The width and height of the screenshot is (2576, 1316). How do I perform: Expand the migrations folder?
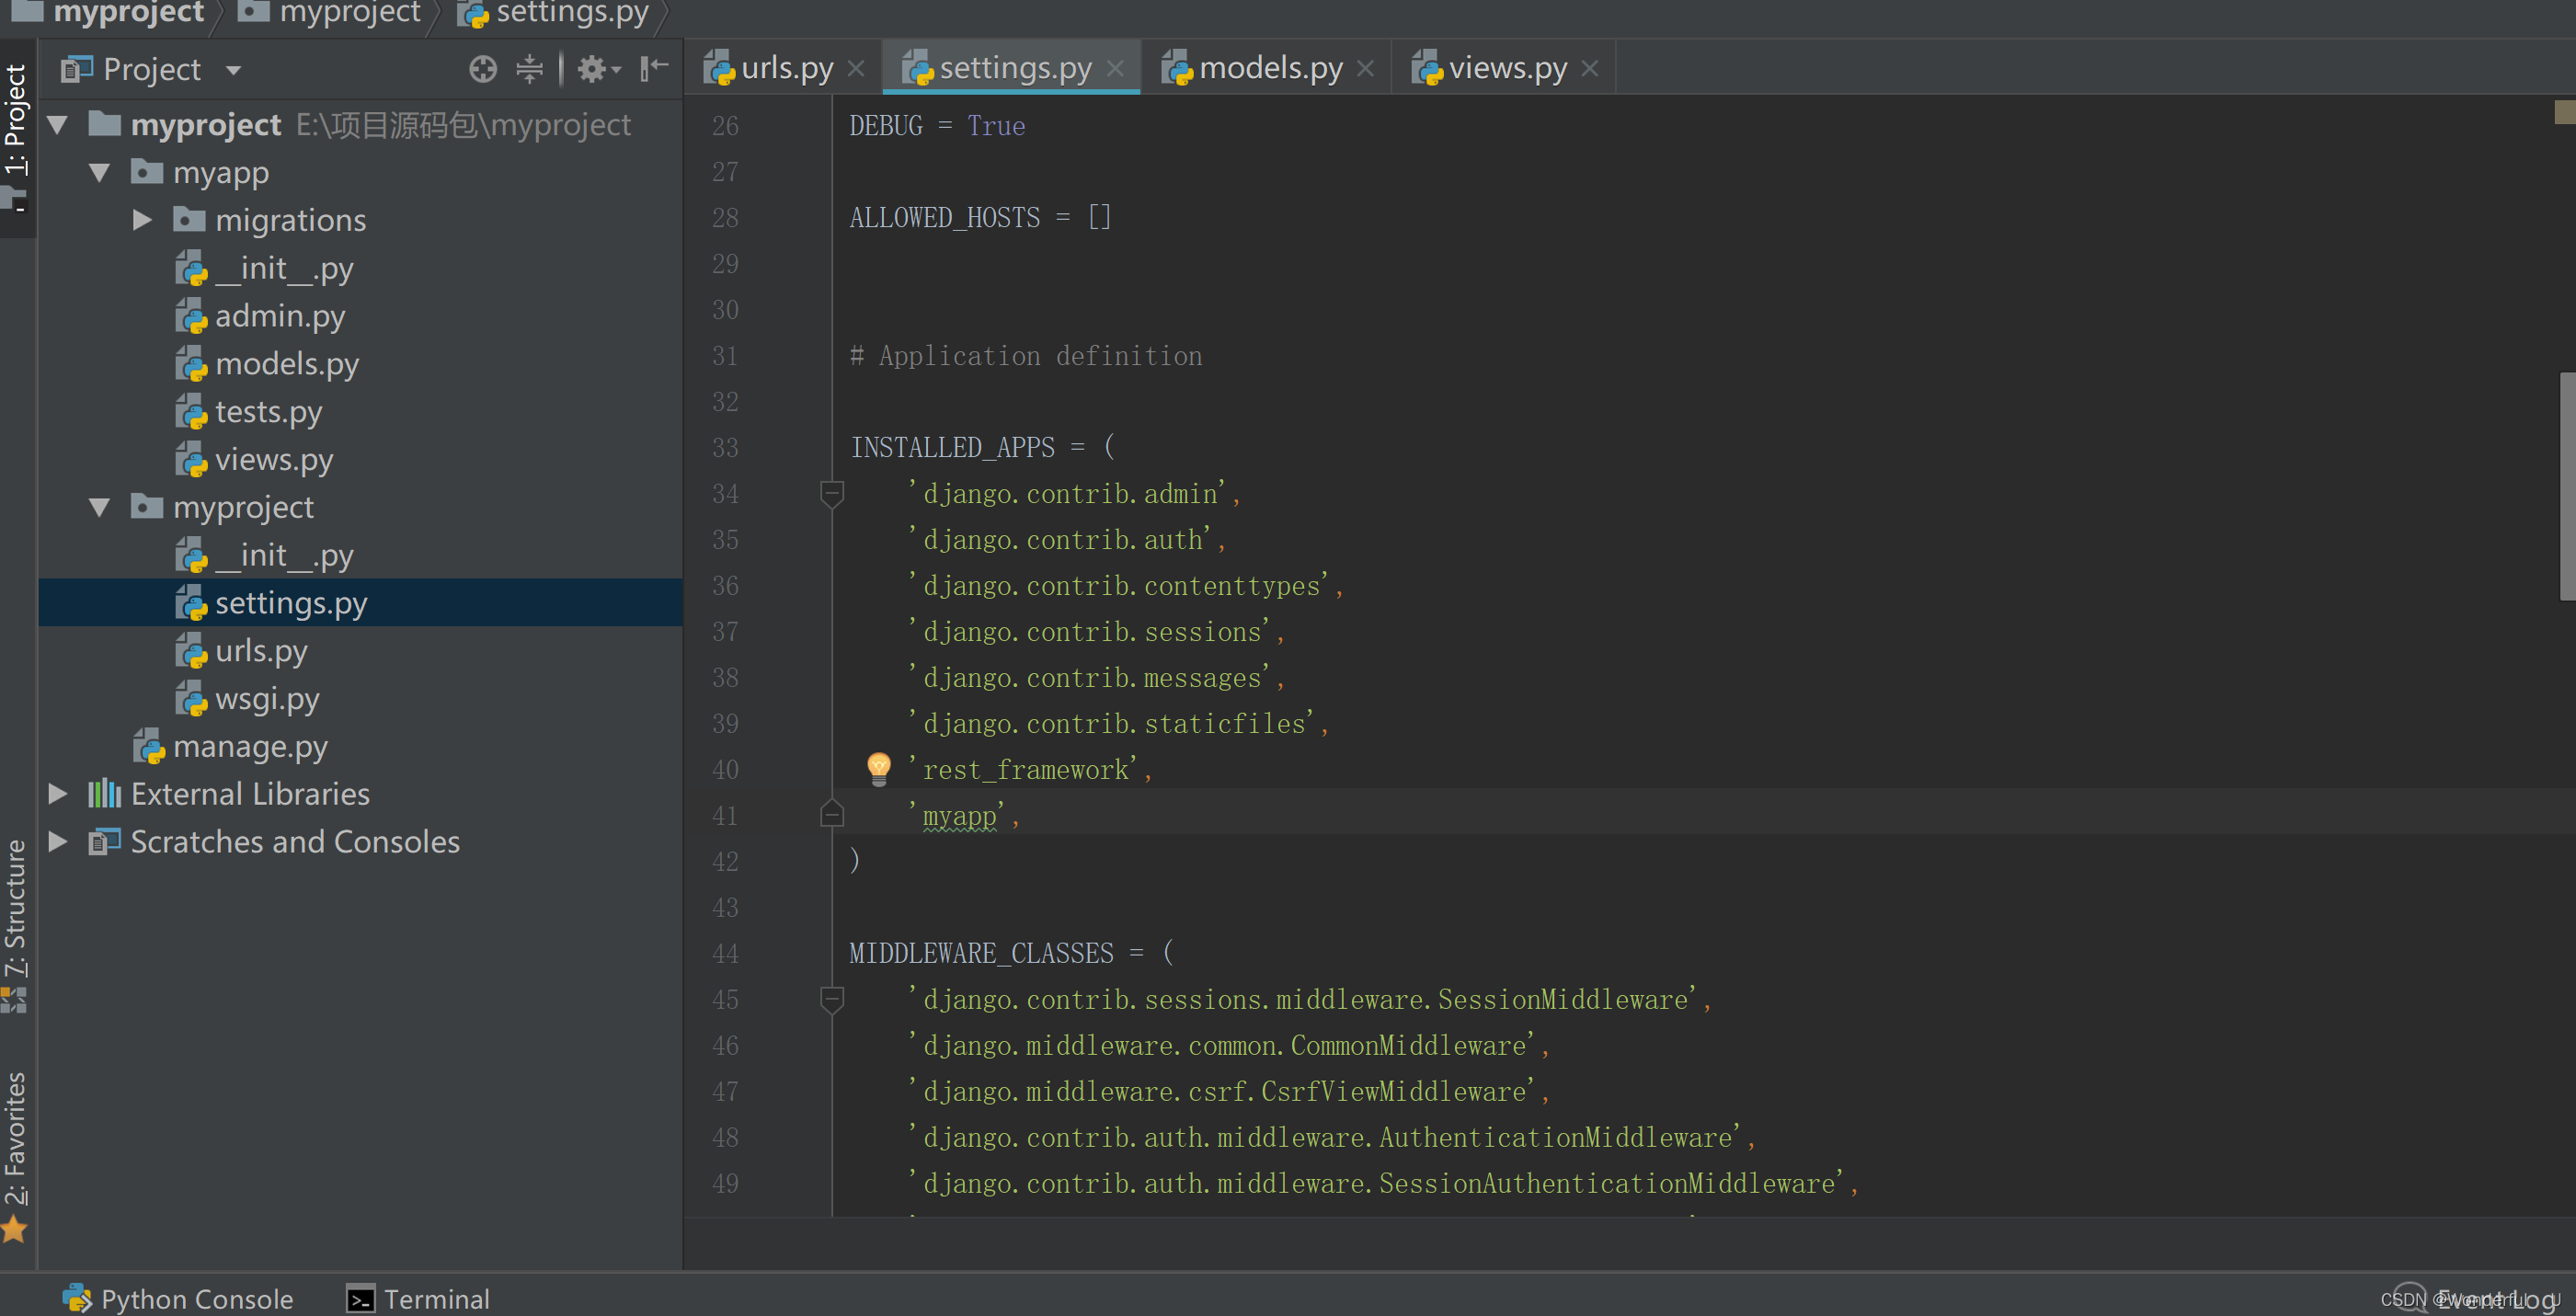(x=143, y=218)
